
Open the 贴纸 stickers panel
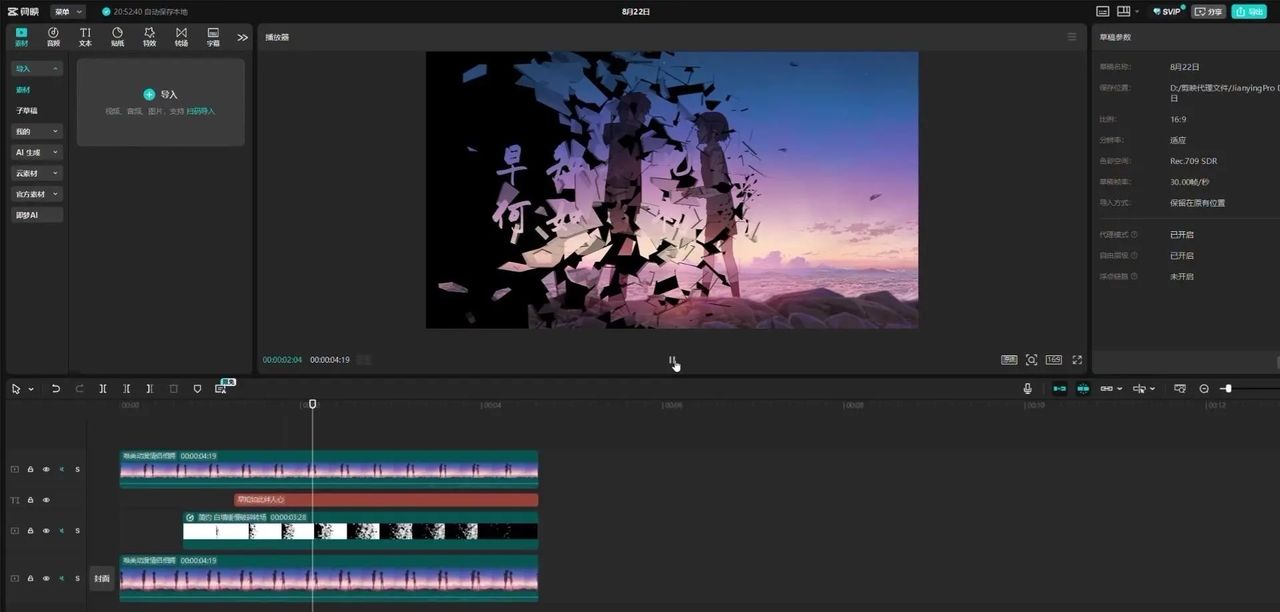click(x=117, y=37)
